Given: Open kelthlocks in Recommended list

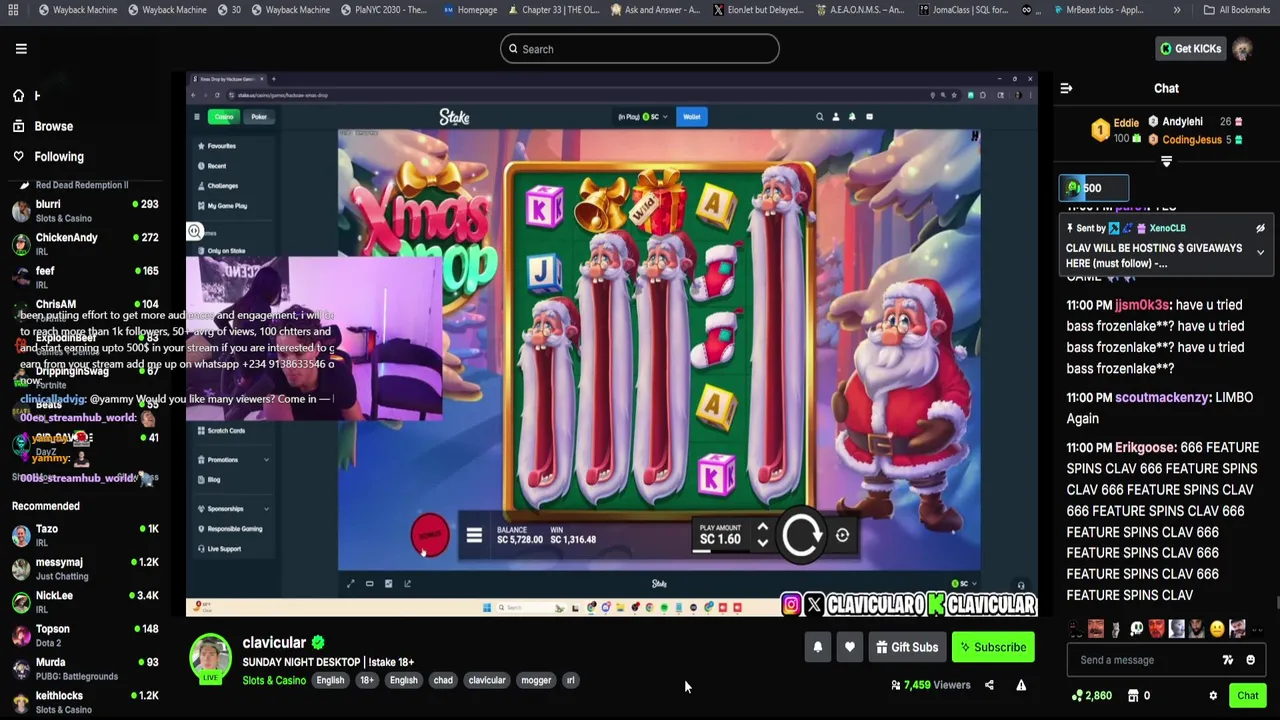Looking at the screenshot, I should coord(84,702).
